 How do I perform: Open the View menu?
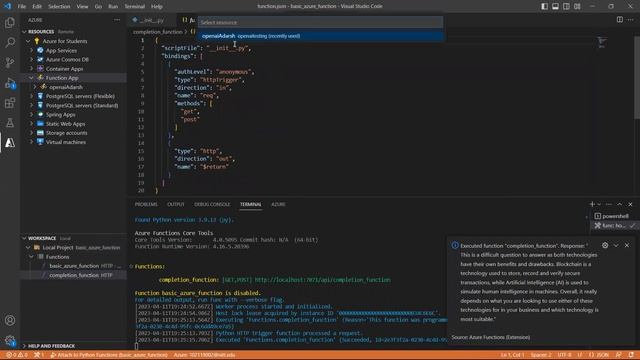point(82,7)
